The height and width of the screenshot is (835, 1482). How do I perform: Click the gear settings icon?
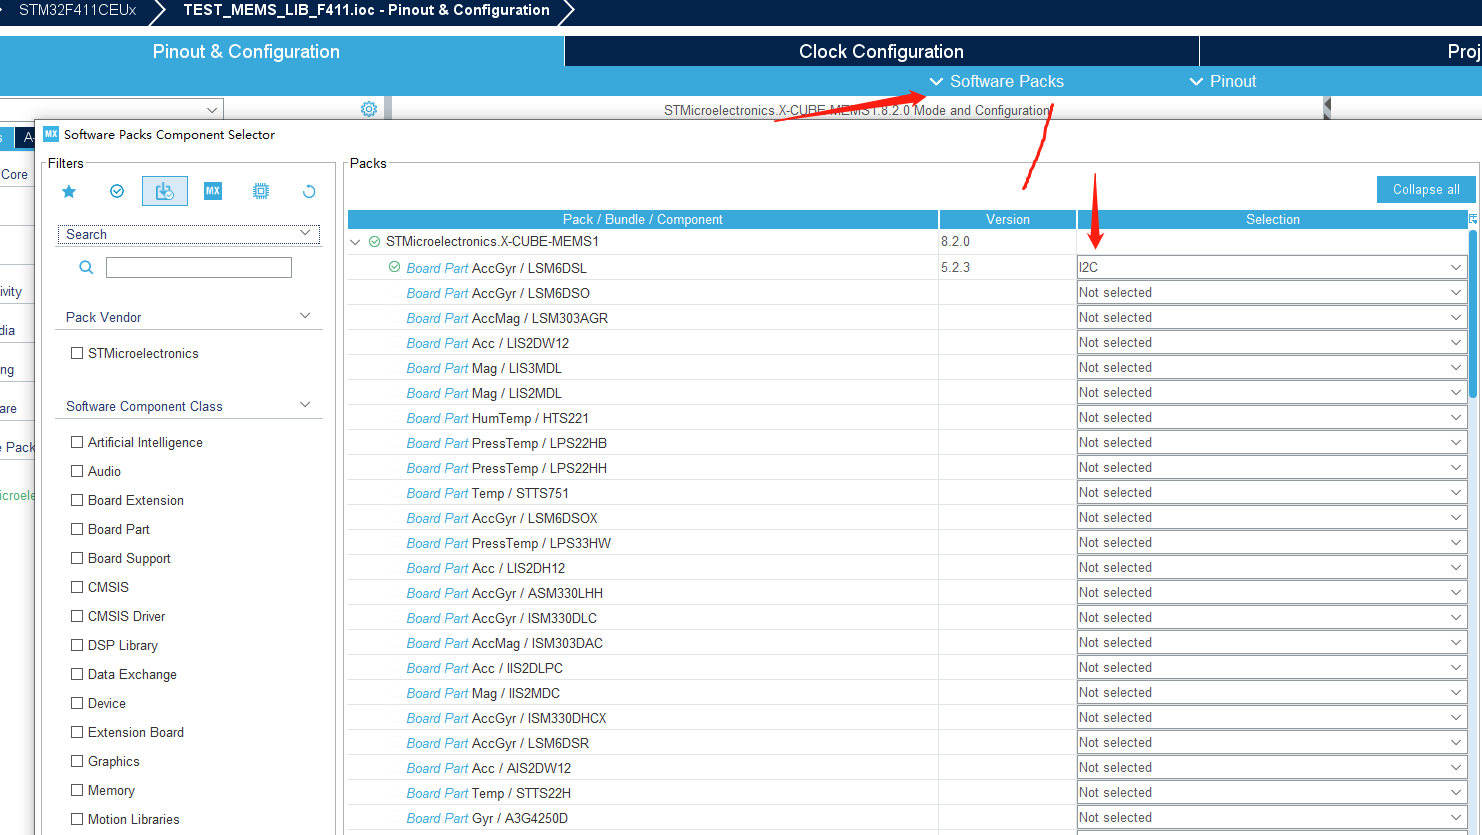point(369,109)
